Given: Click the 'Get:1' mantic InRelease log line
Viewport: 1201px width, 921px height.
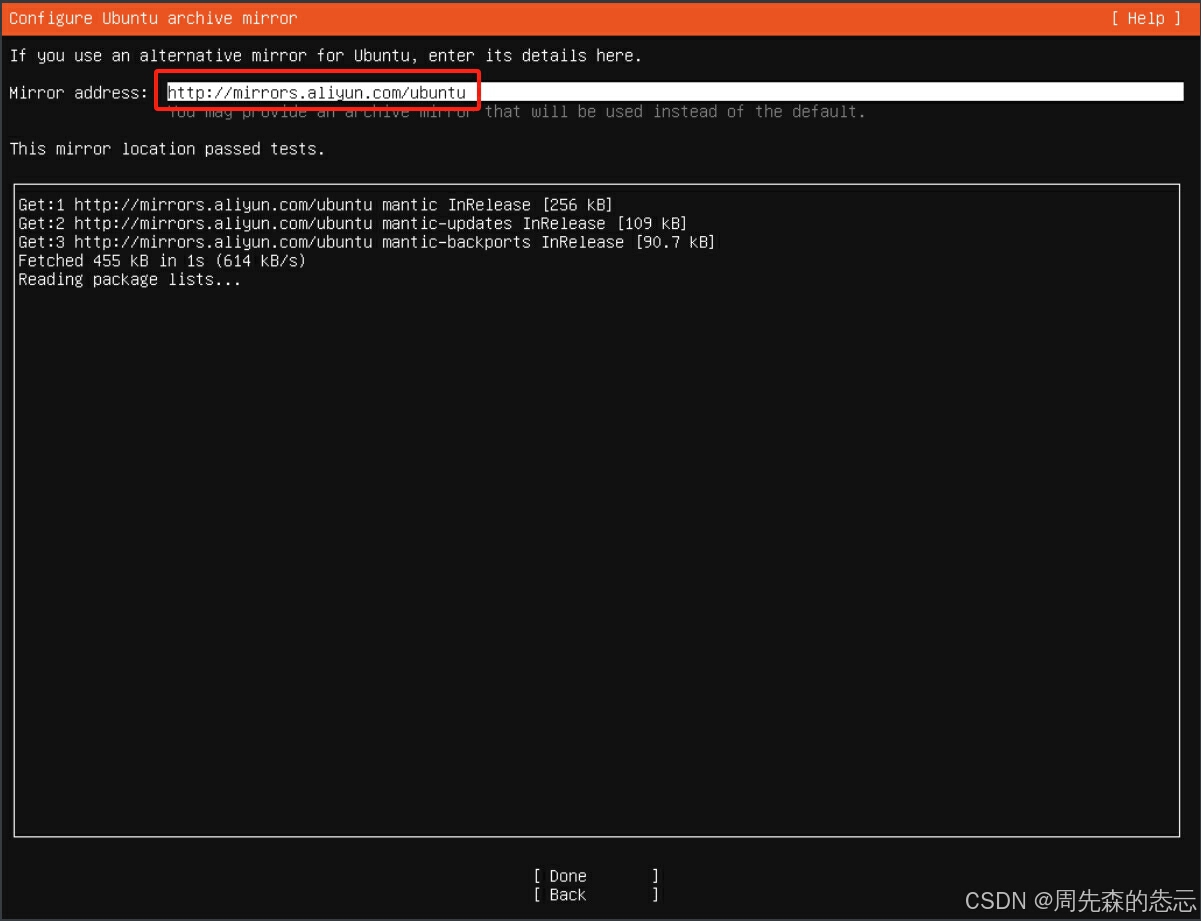Looking at the screenshot, I should coord(315,205).
